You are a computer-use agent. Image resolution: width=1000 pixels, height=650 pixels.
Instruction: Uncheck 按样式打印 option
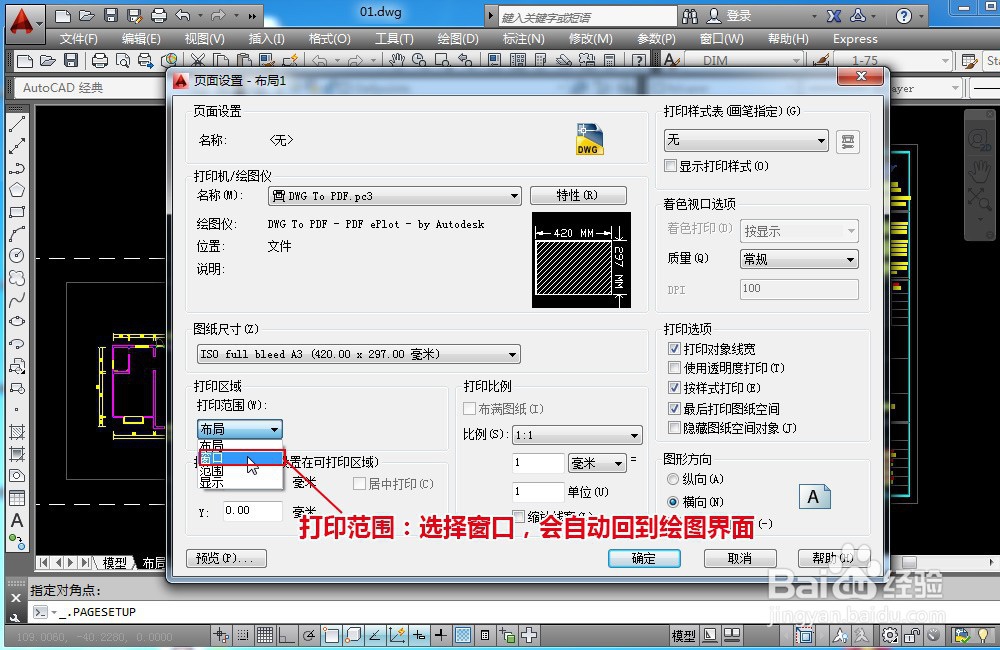point(674,387)
